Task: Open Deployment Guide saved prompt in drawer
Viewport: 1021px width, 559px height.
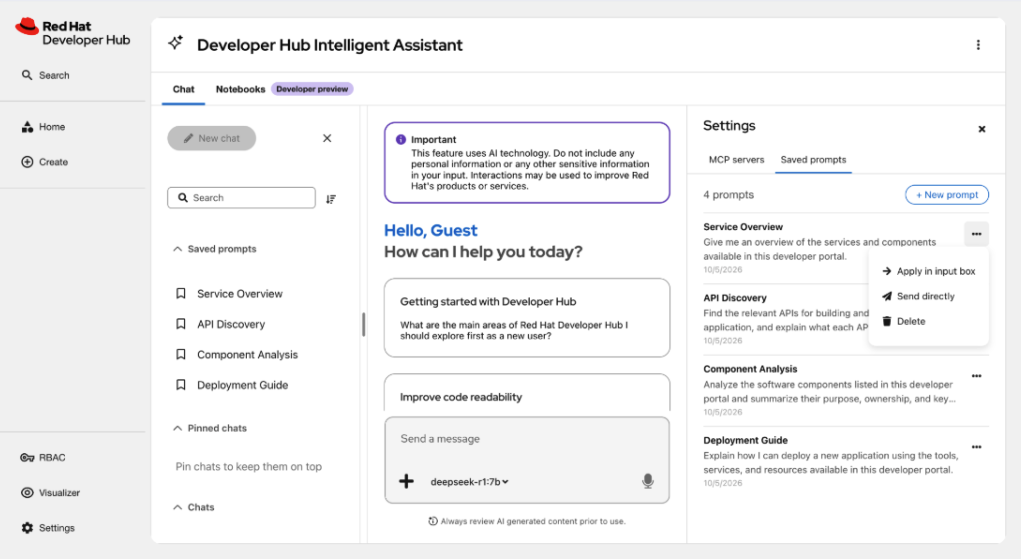Action: (x=242, y=385)
